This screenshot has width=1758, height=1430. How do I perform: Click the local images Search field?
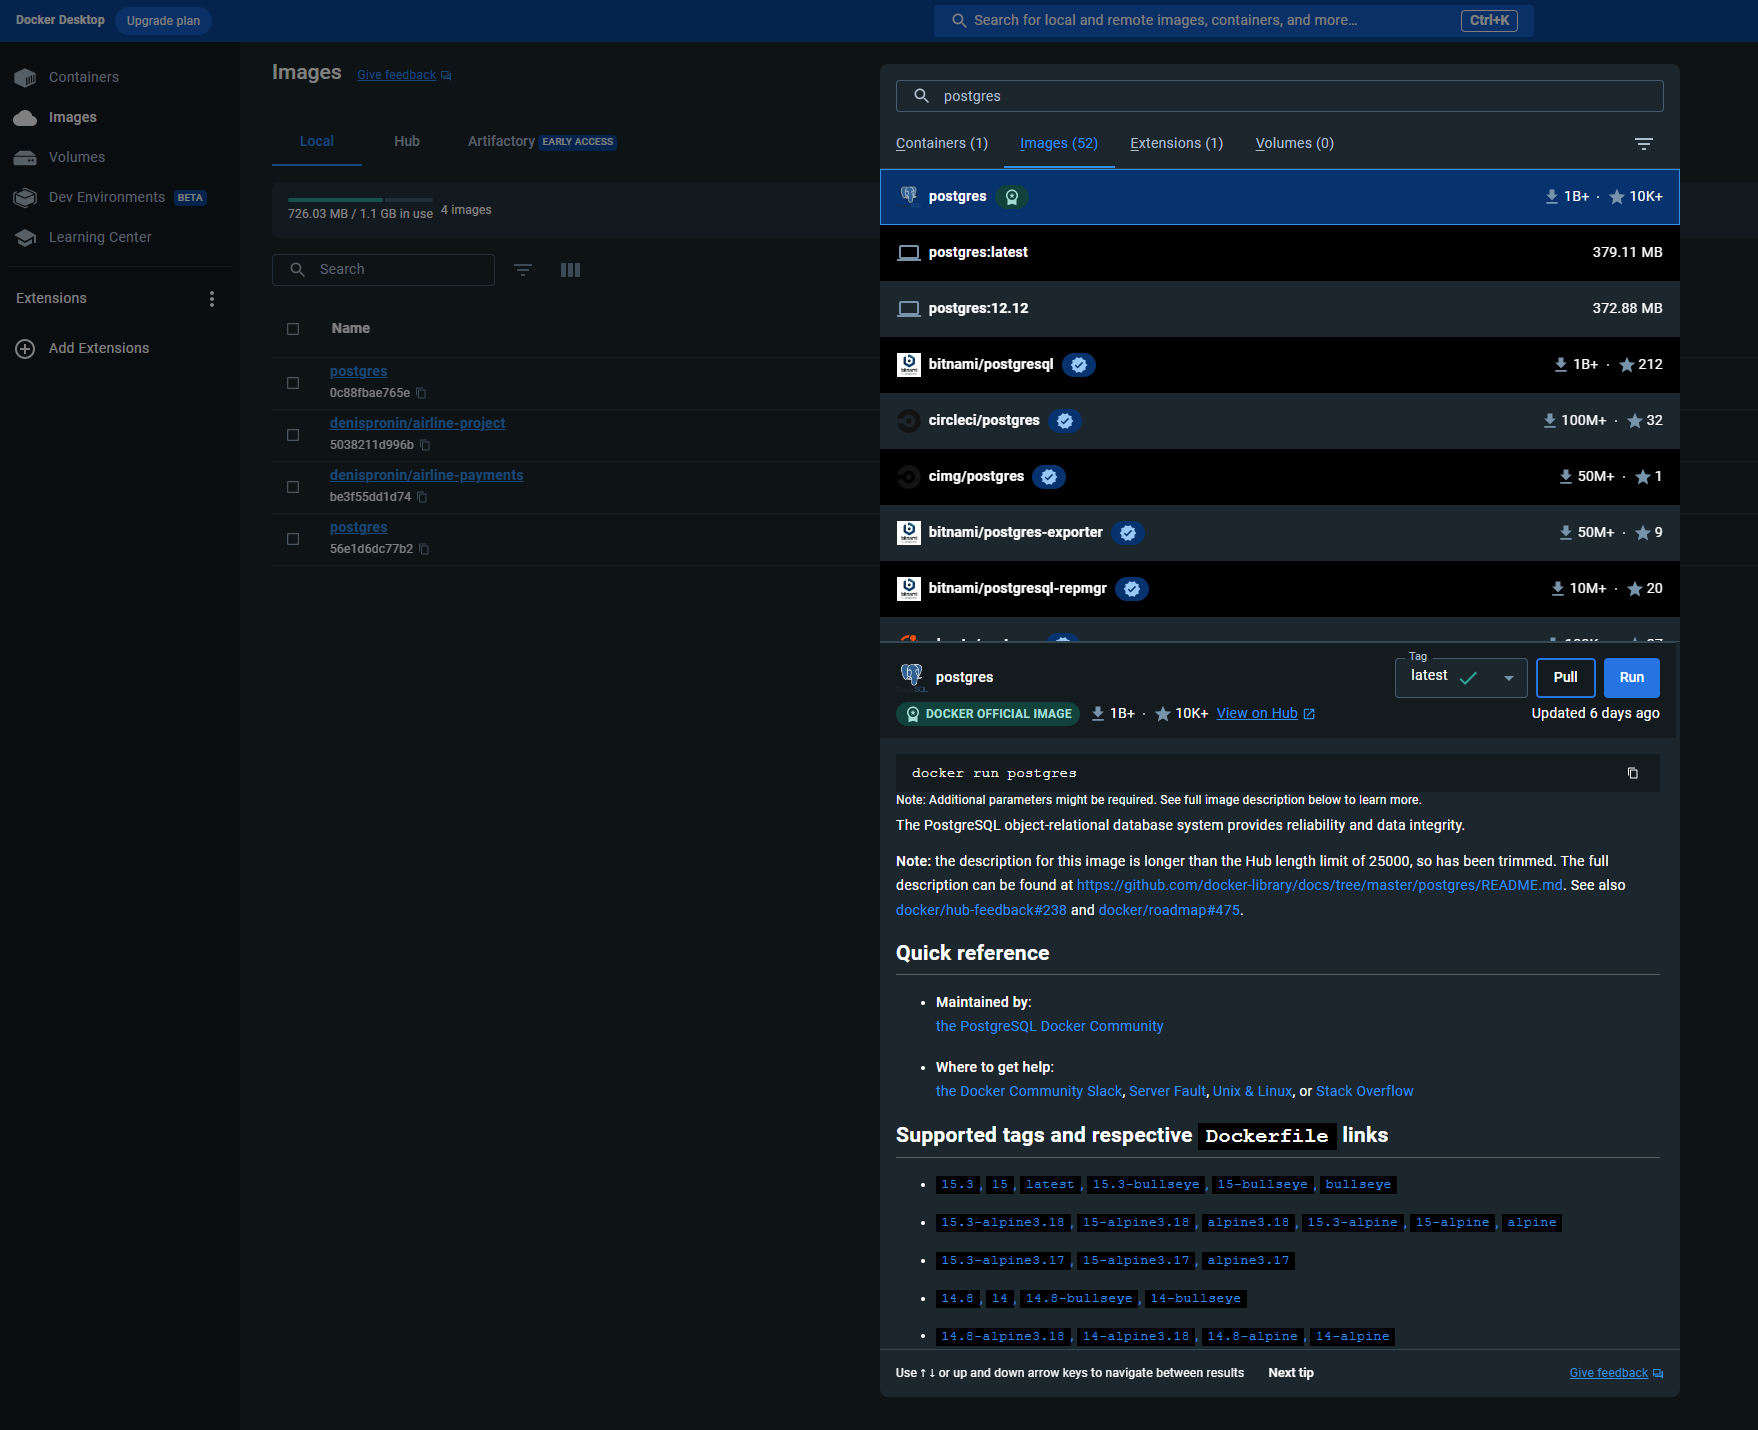[x=383, y=270]
